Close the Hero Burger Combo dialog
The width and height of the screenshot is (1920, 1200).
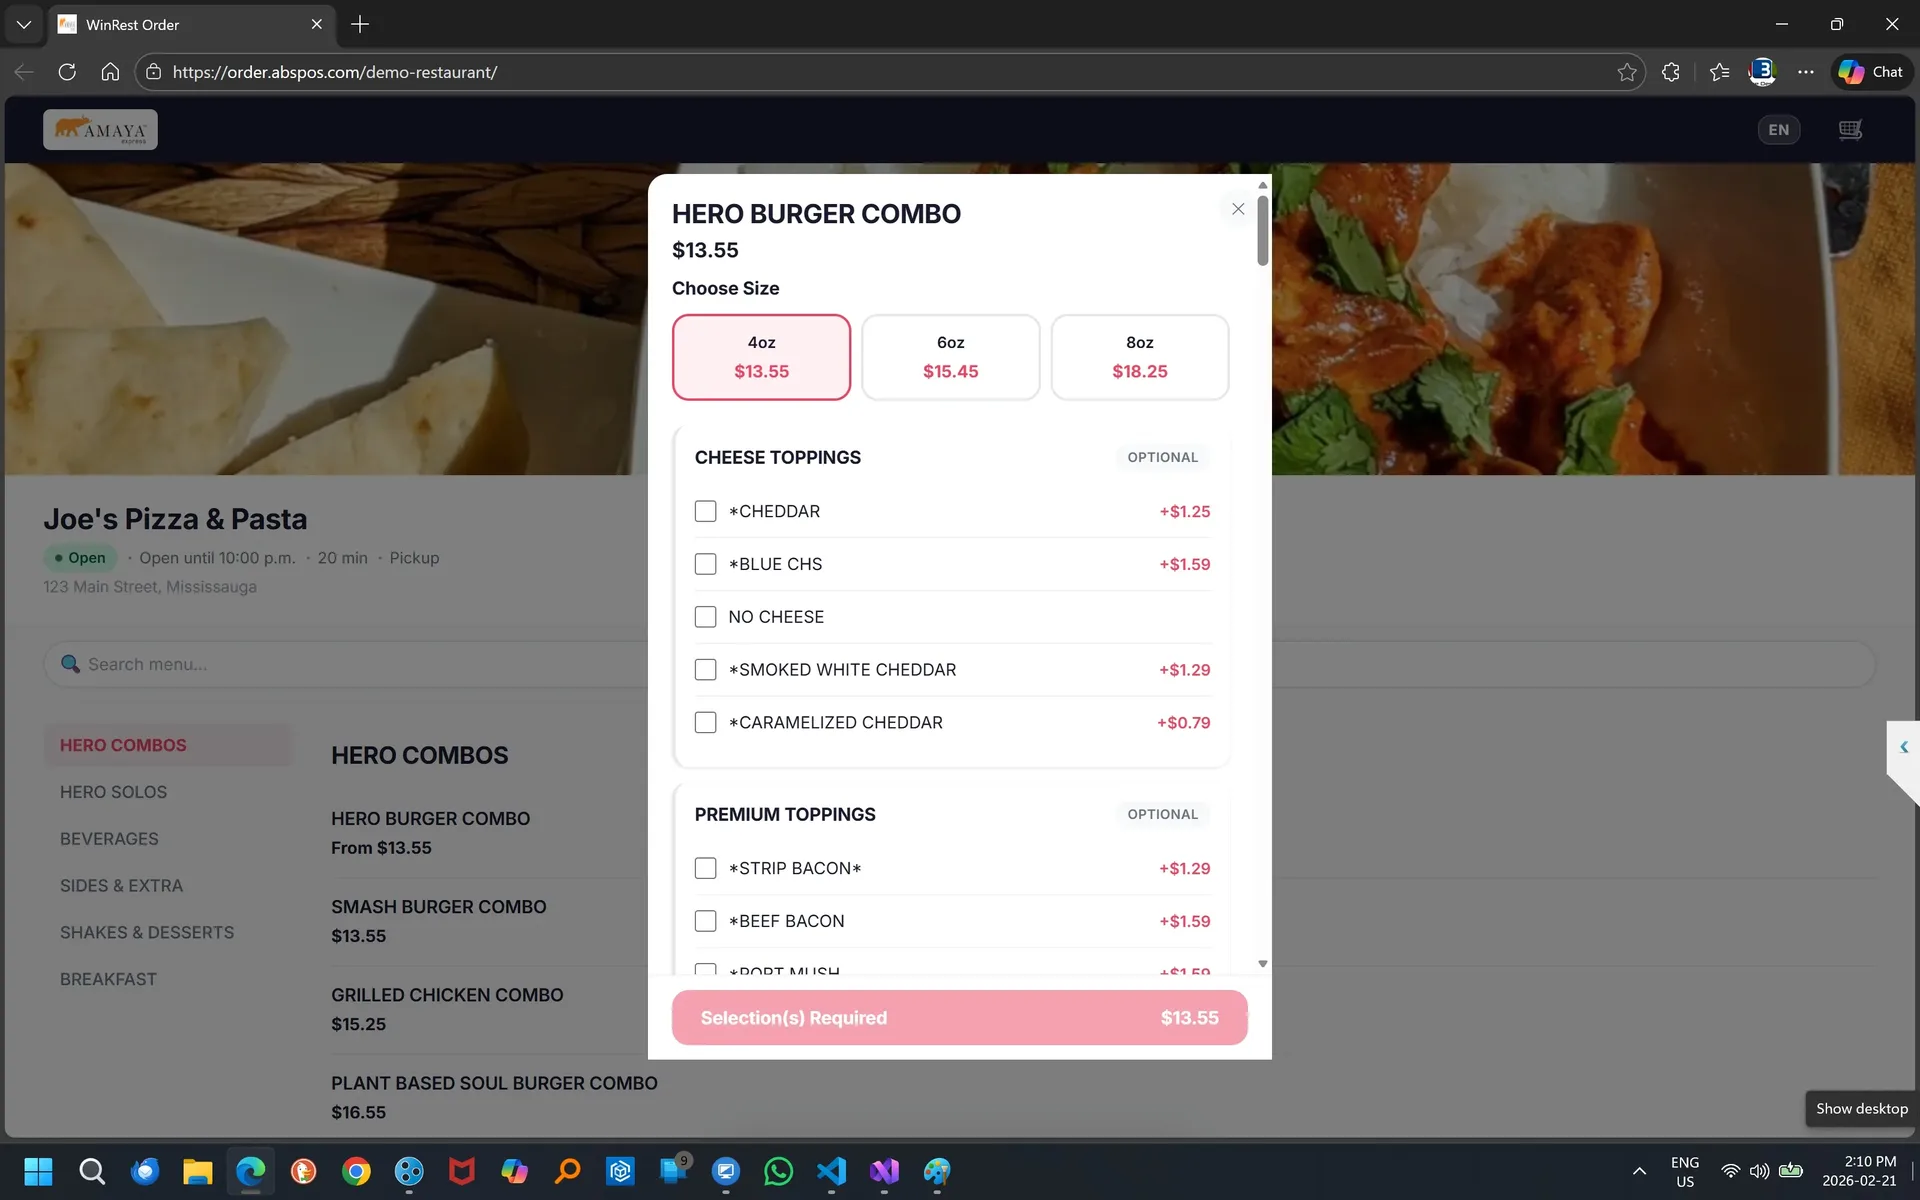coord(1238,209)
